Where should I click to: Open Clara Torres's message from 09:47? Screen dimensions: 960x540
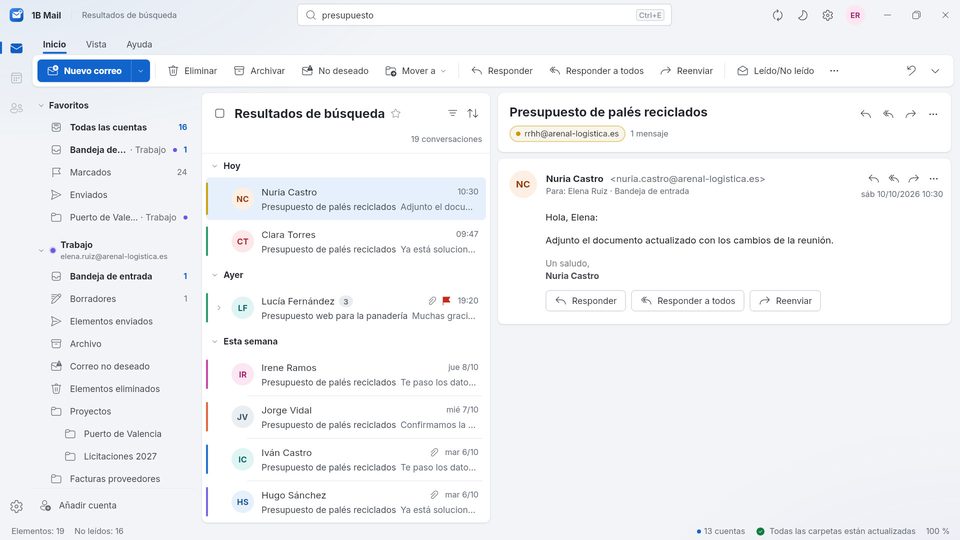(x=346, y=242)
